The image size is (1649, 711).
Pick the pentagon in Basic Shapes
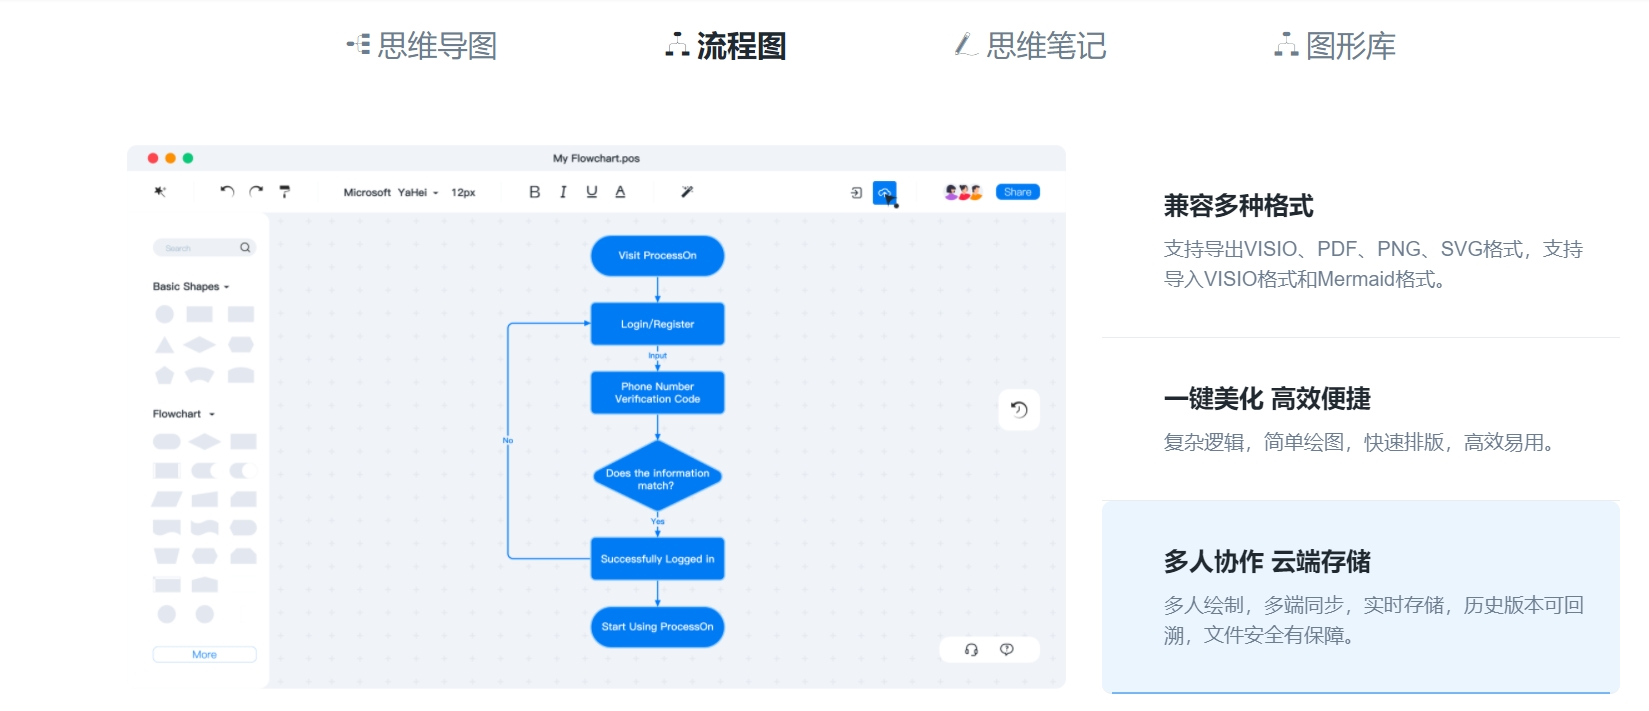pos(164,375)
